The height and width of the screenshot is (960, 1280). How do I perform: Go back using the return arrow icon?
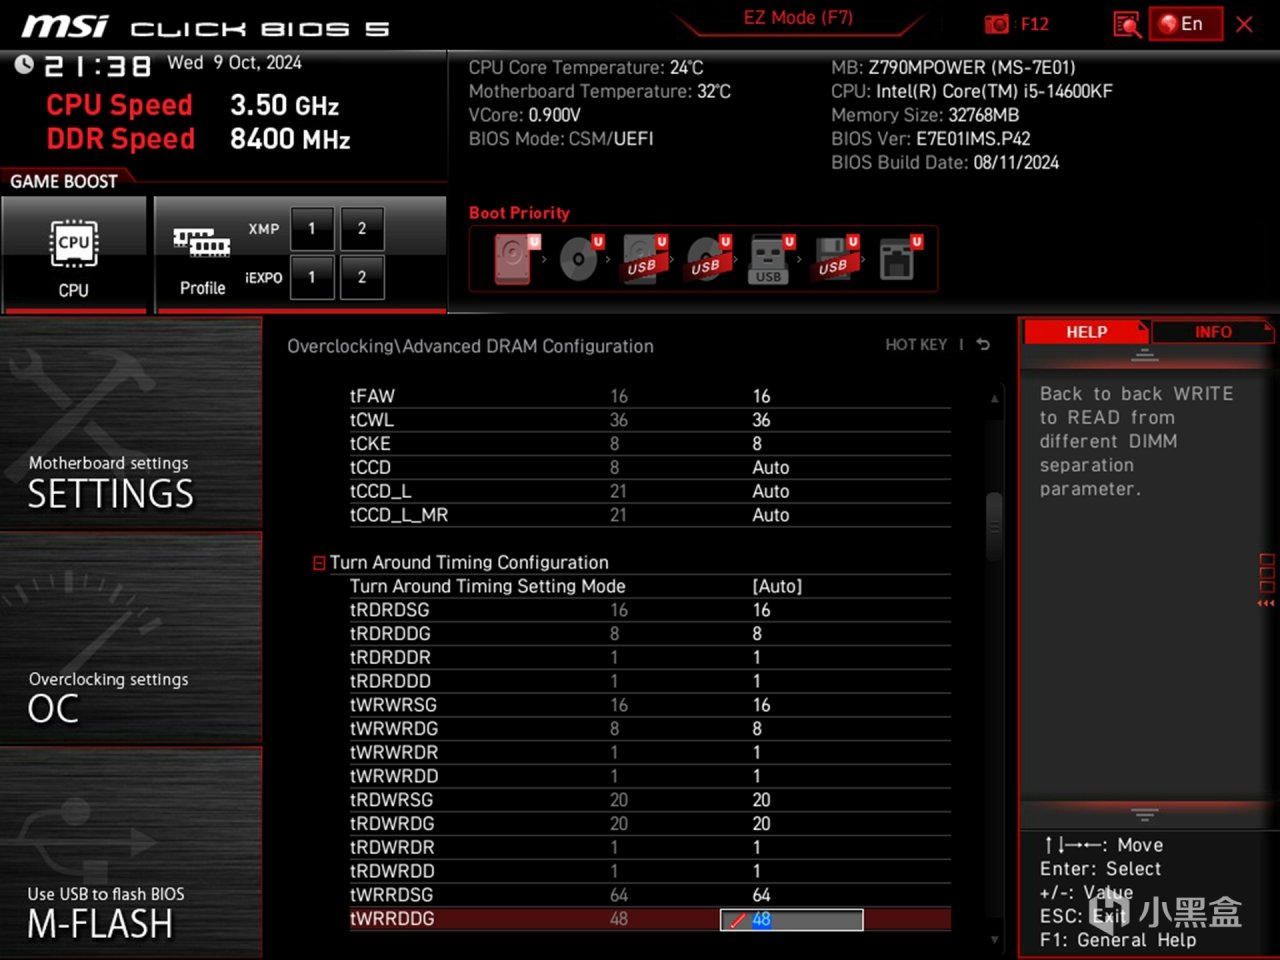pos(983,344)
